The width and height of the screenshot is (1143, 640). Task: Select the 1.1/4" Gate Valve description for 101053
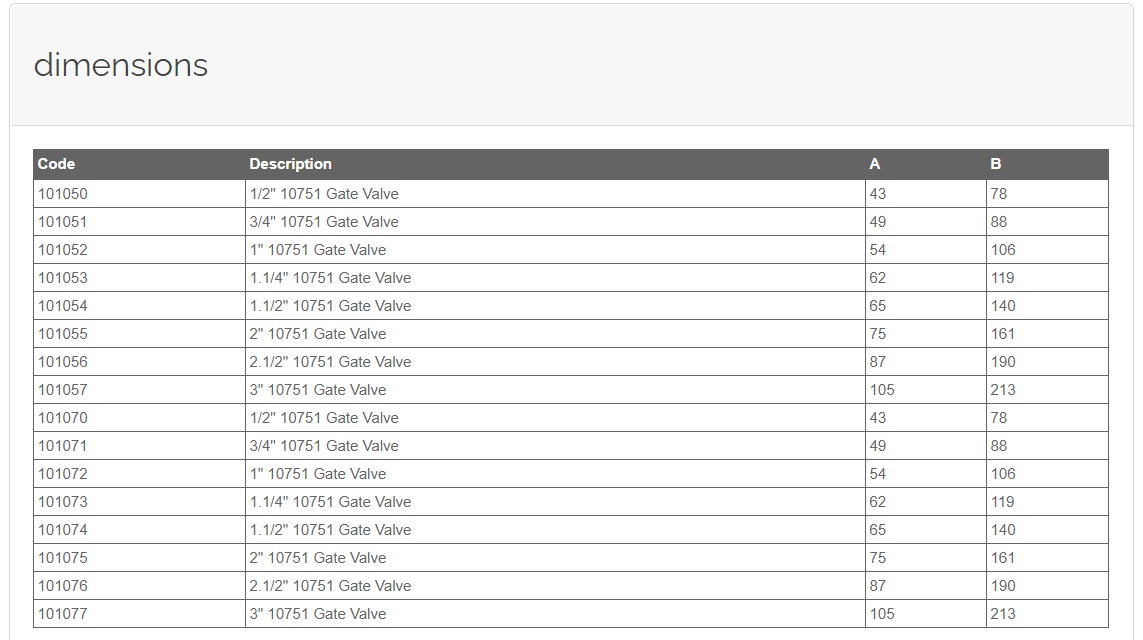tap(330, 278)
